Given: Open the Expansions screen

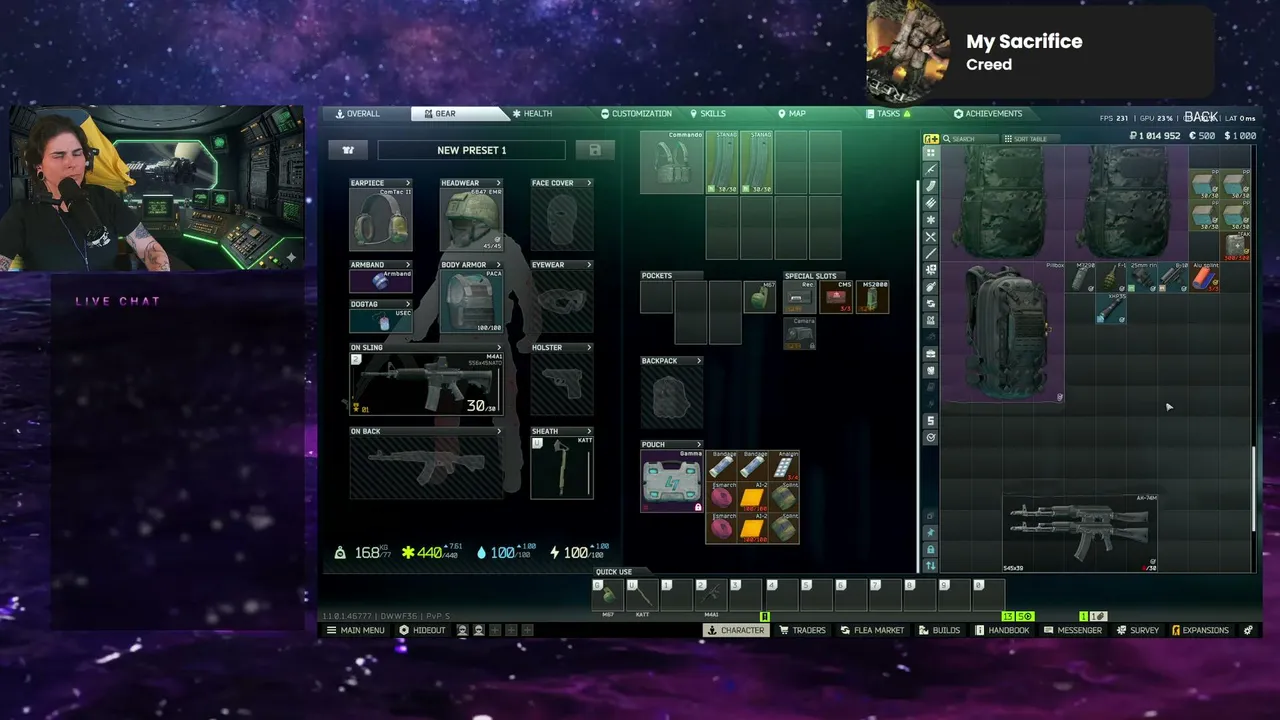Looking at the screenshot, I should [1199, 630].
